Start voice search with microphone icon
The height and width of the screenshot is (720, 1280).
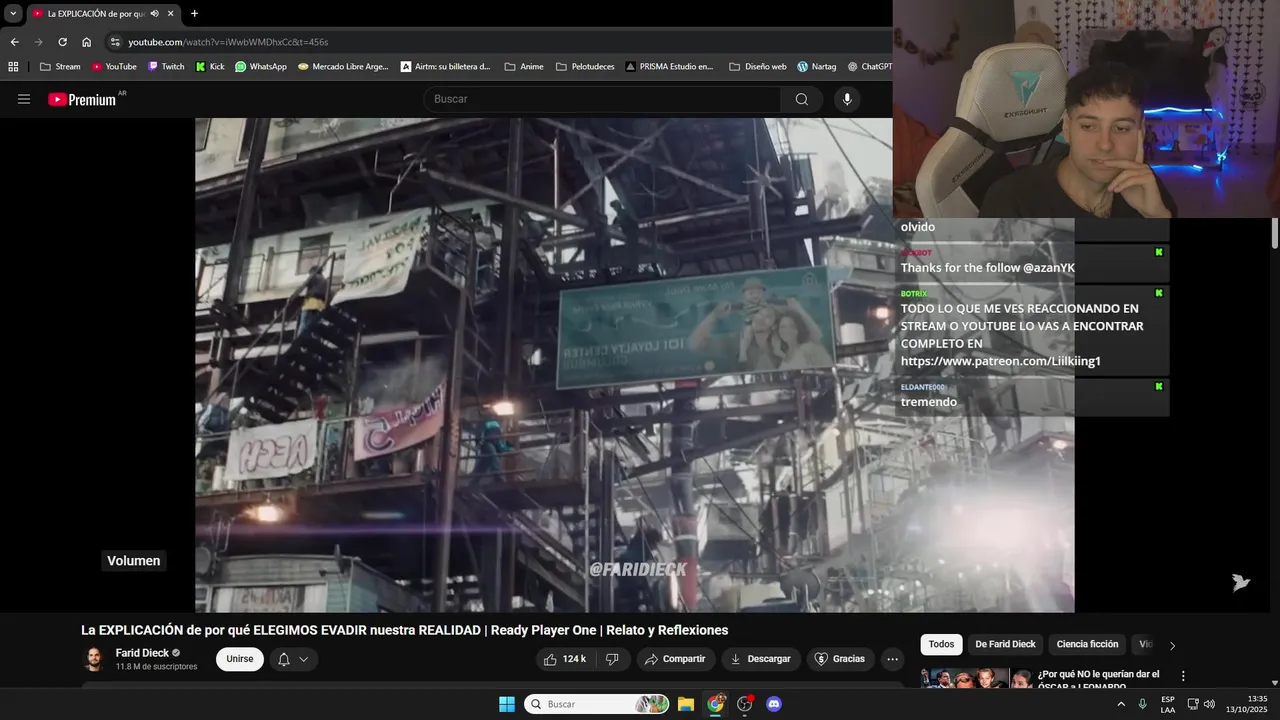[x=847, y=99]
